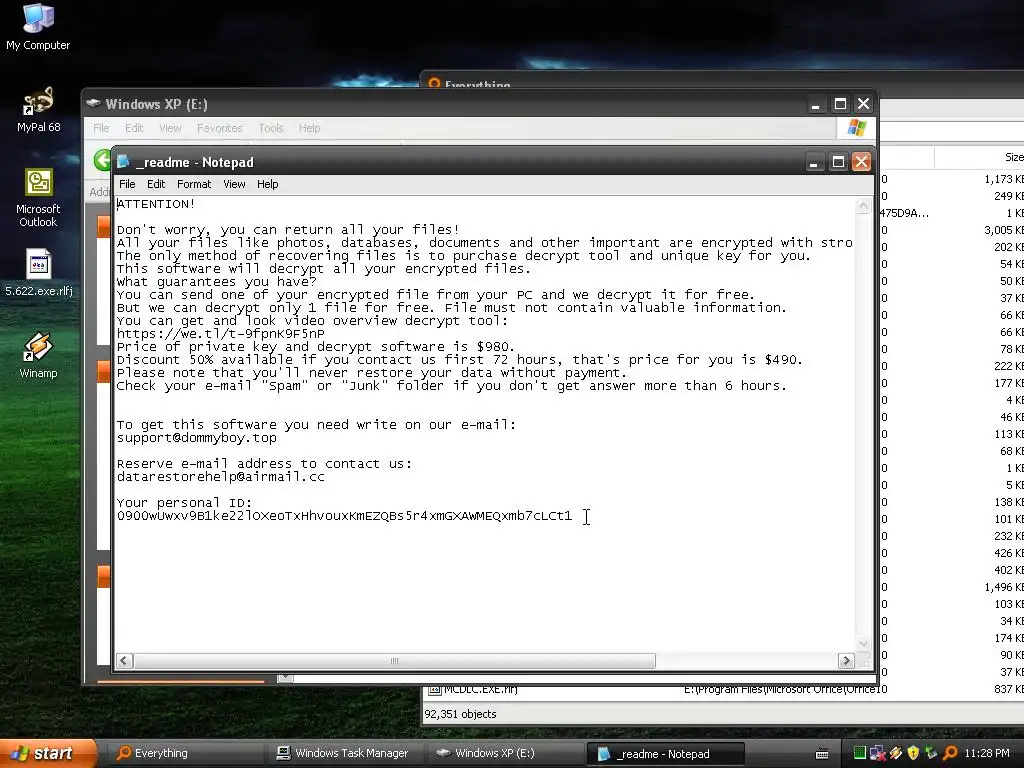Close the _readme Notepad window
This screenshot has height=768, width=1024.
click(861, 162)
